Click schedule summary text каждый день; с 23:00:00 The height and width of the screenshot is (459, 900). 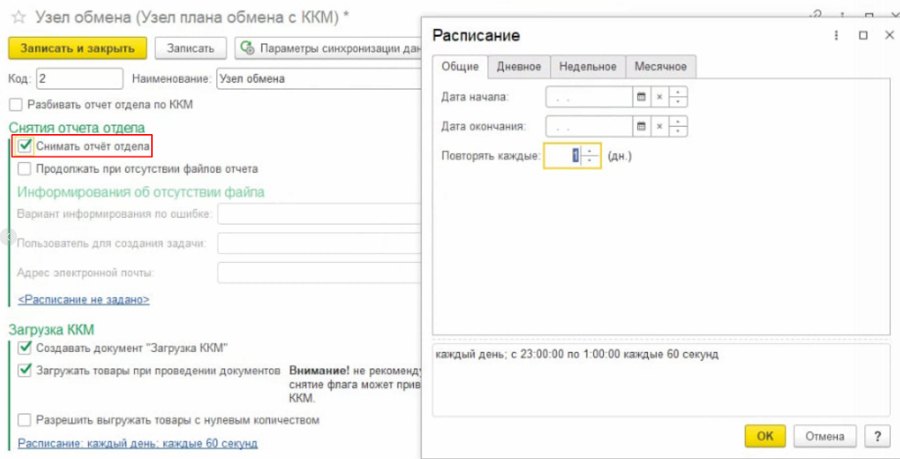coord(577,355)
